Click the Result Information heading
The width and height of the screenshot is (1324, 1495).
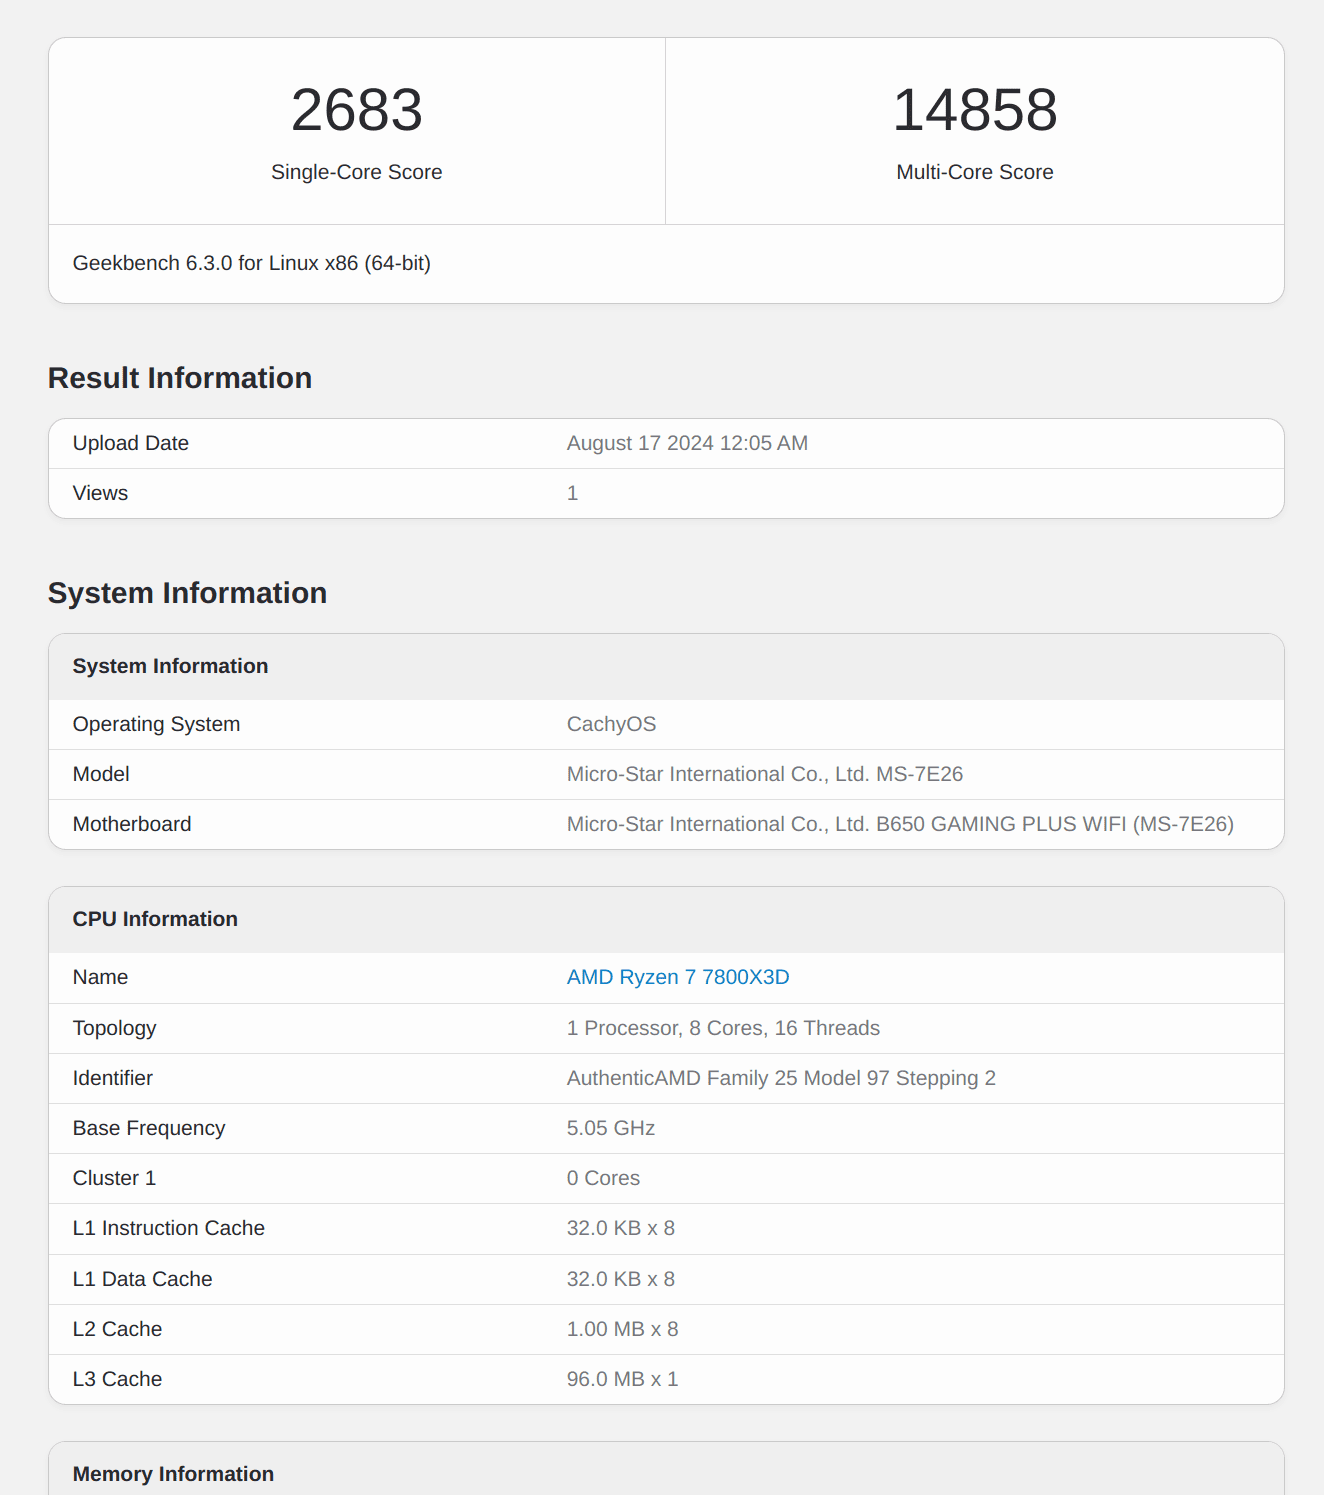180,378
